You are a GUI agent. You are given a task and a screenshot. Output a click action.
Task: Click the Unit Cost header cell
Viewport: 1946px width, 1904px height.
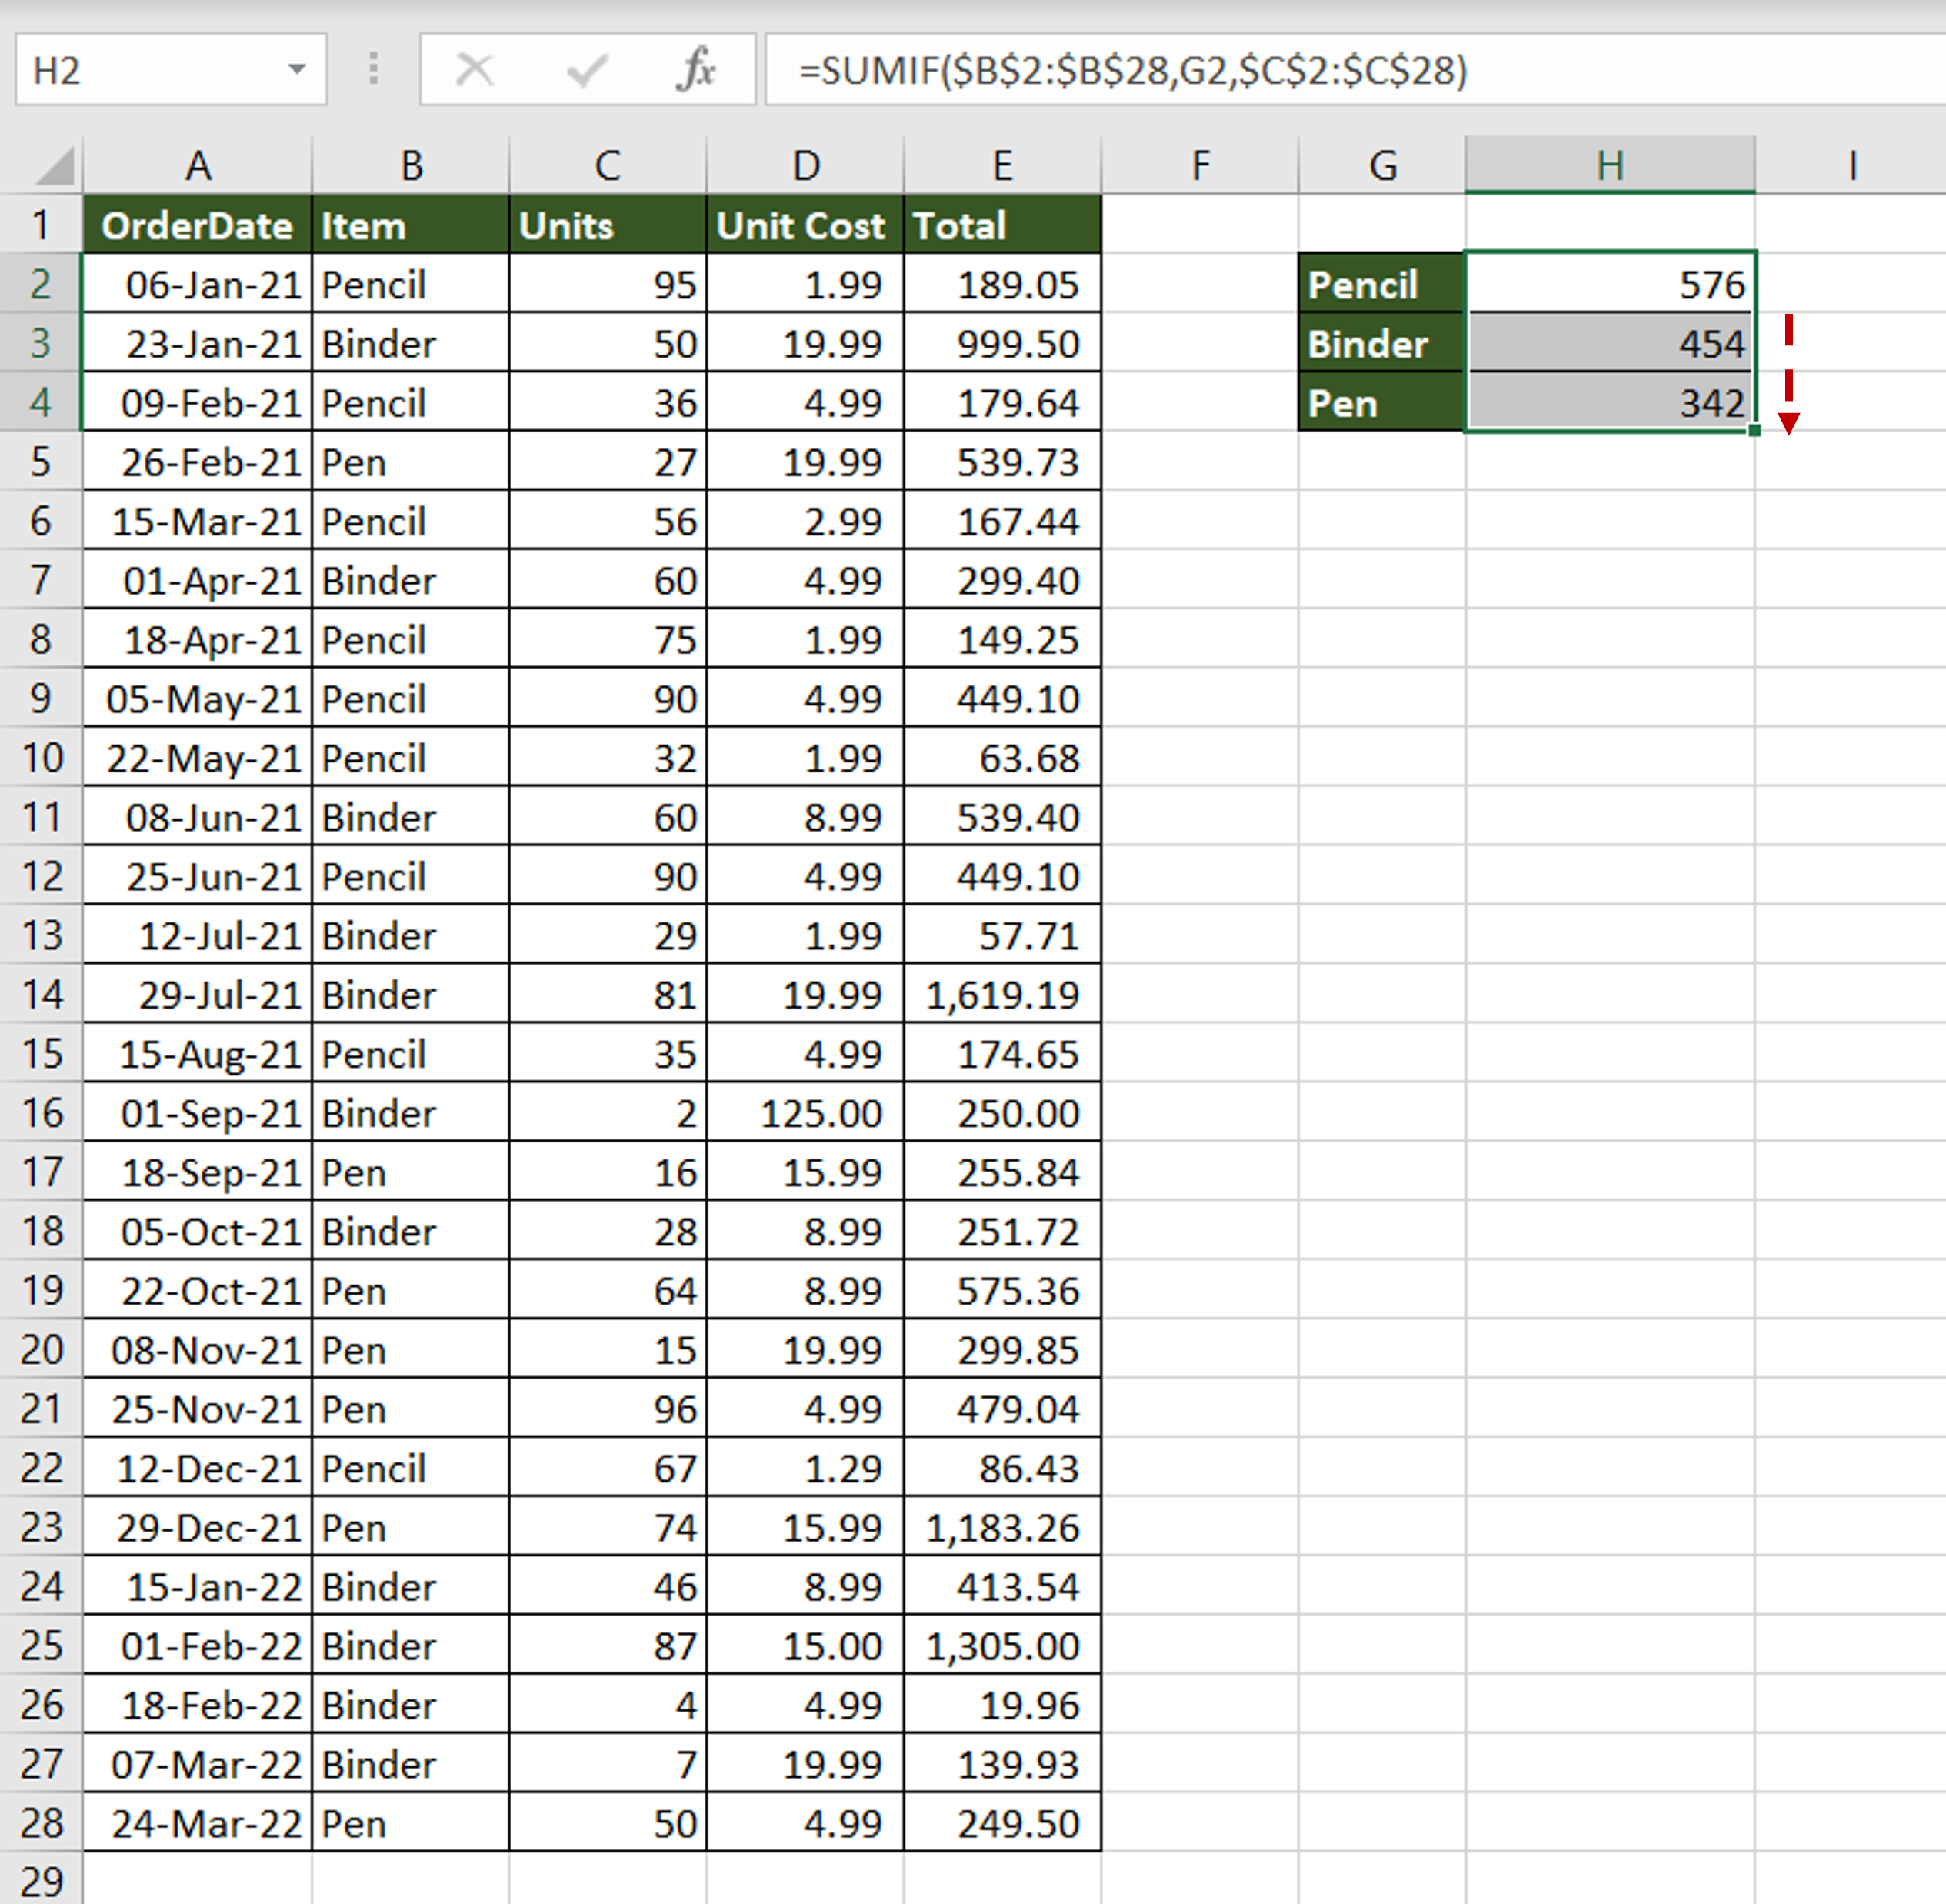pyautogui.click(x=805, y=224)
